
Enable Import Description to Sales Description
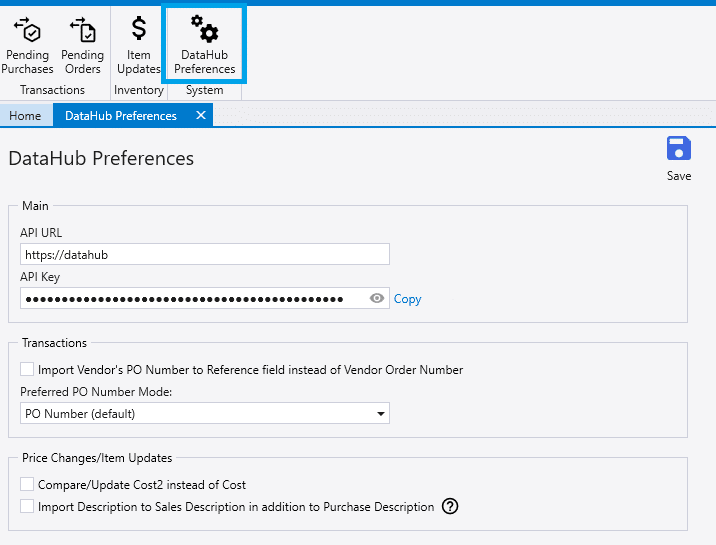point(27,506)
